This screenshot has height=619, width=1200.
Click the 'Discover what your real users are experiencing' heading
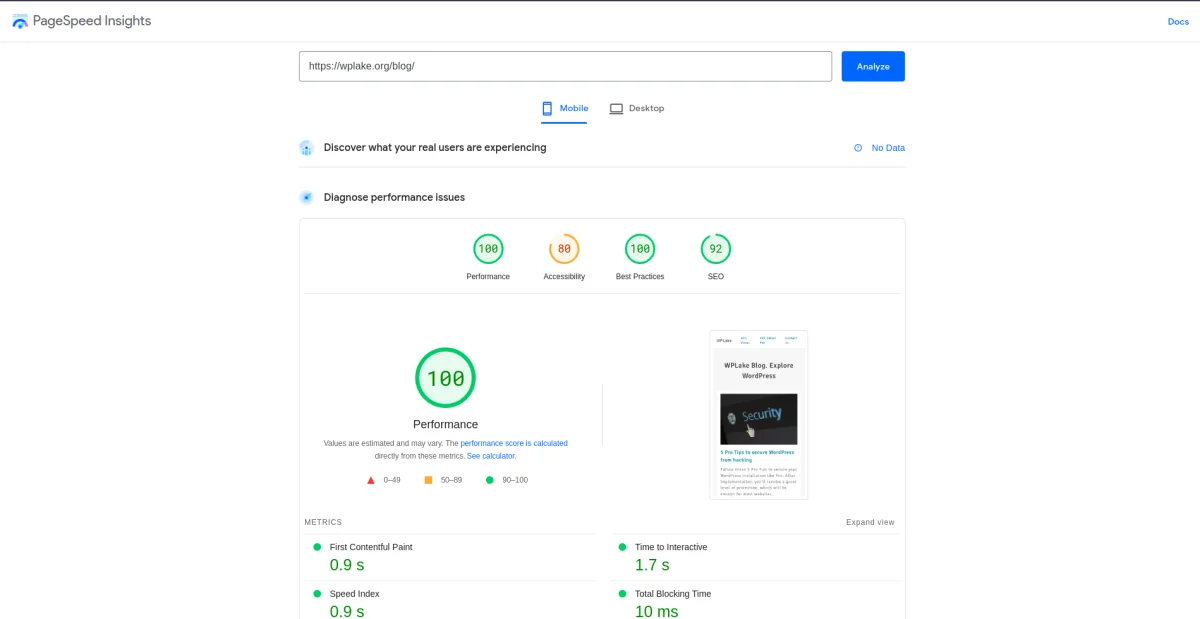coord(435,148)
